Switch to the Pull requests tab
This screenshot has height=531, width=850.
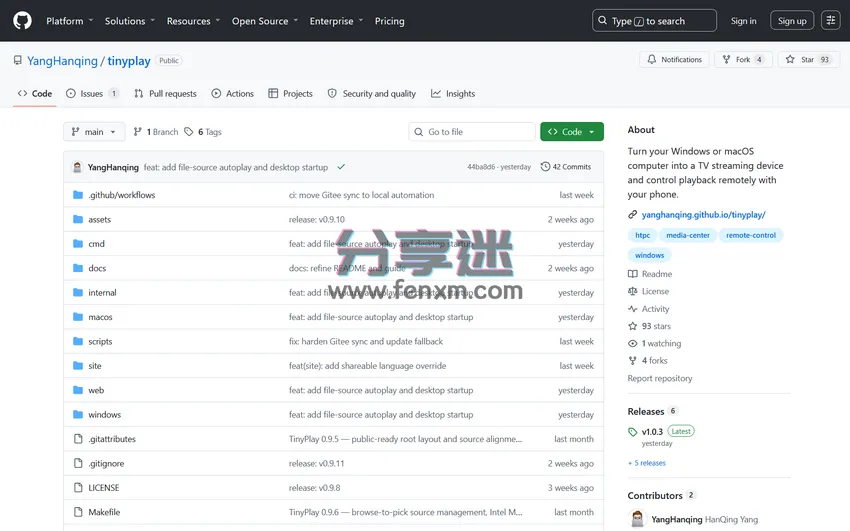tap(165, 93)
